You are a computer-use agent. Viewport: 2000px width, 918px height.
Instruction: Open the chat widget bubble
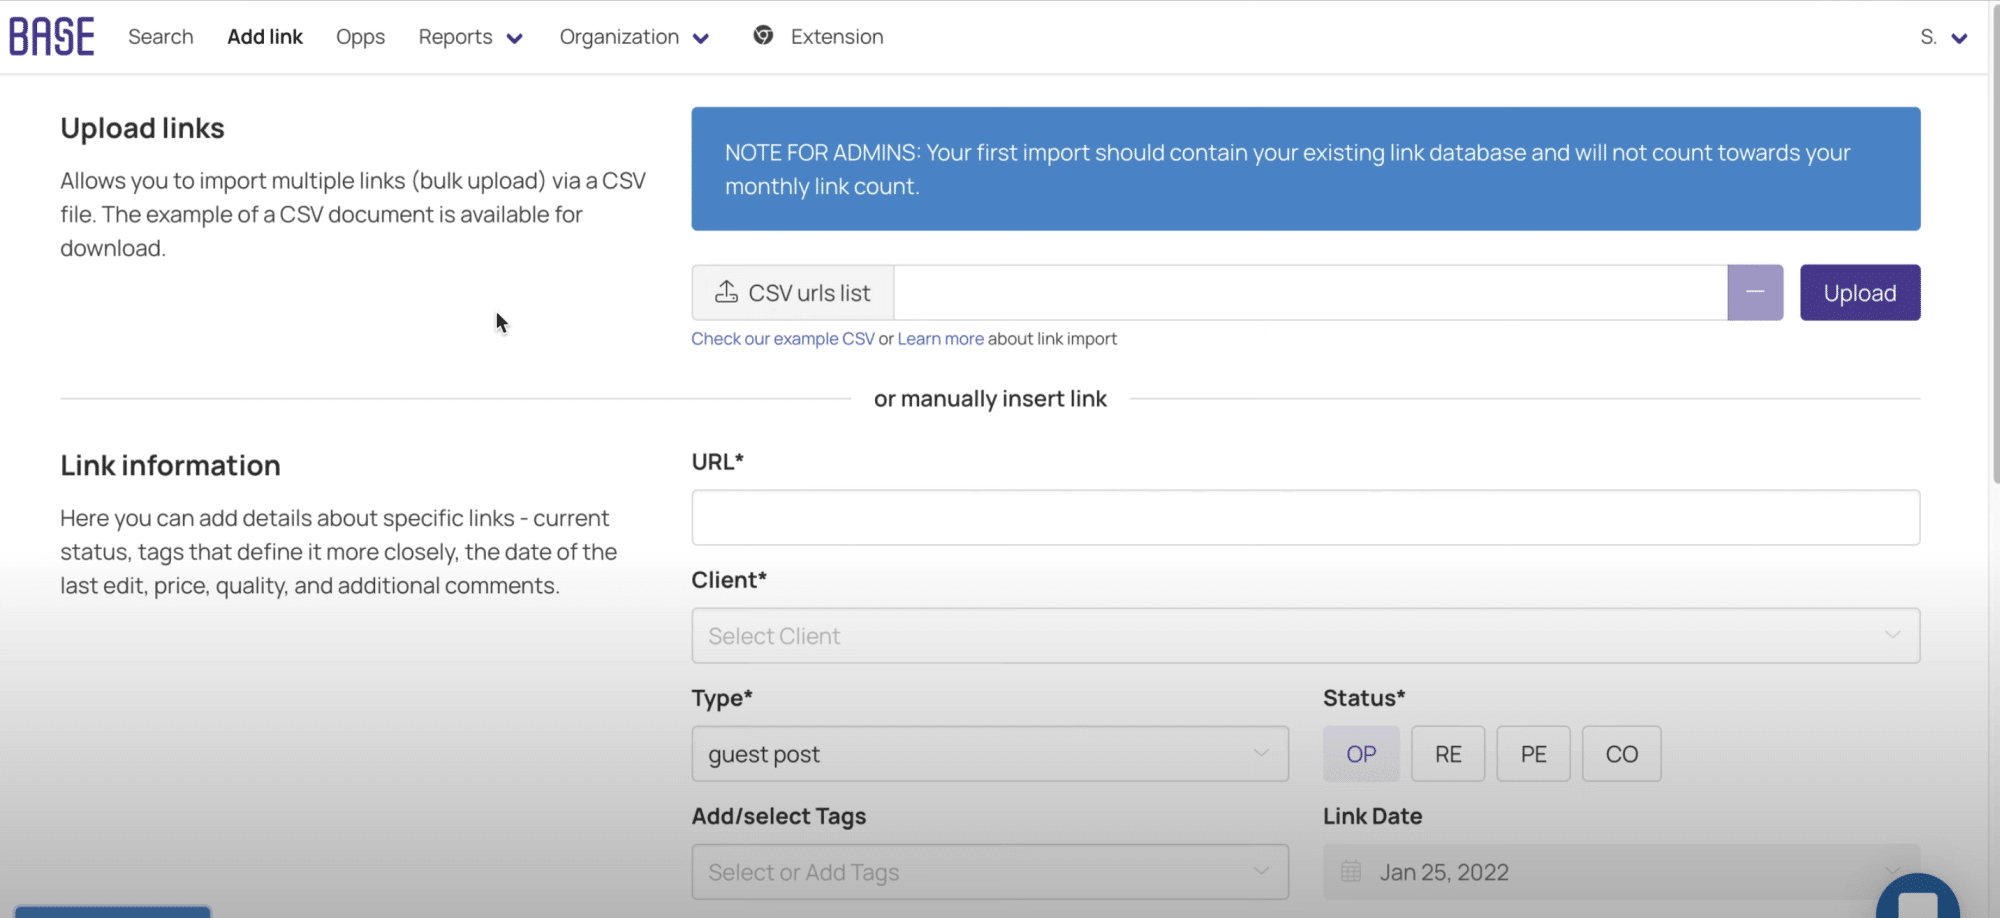[x=1916, y=900]
